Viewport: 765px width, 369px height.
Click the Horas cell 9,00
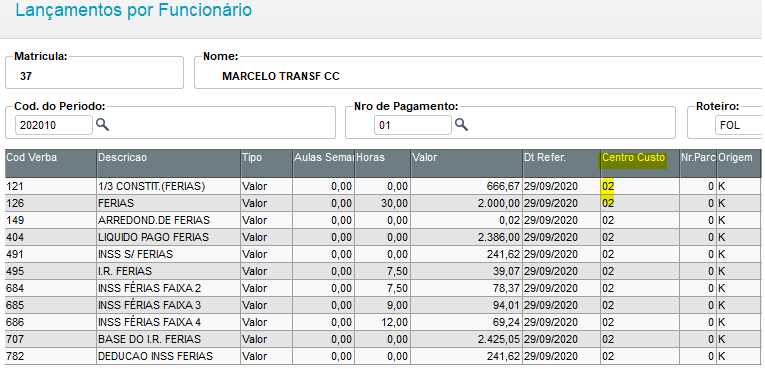pos(382,305)
